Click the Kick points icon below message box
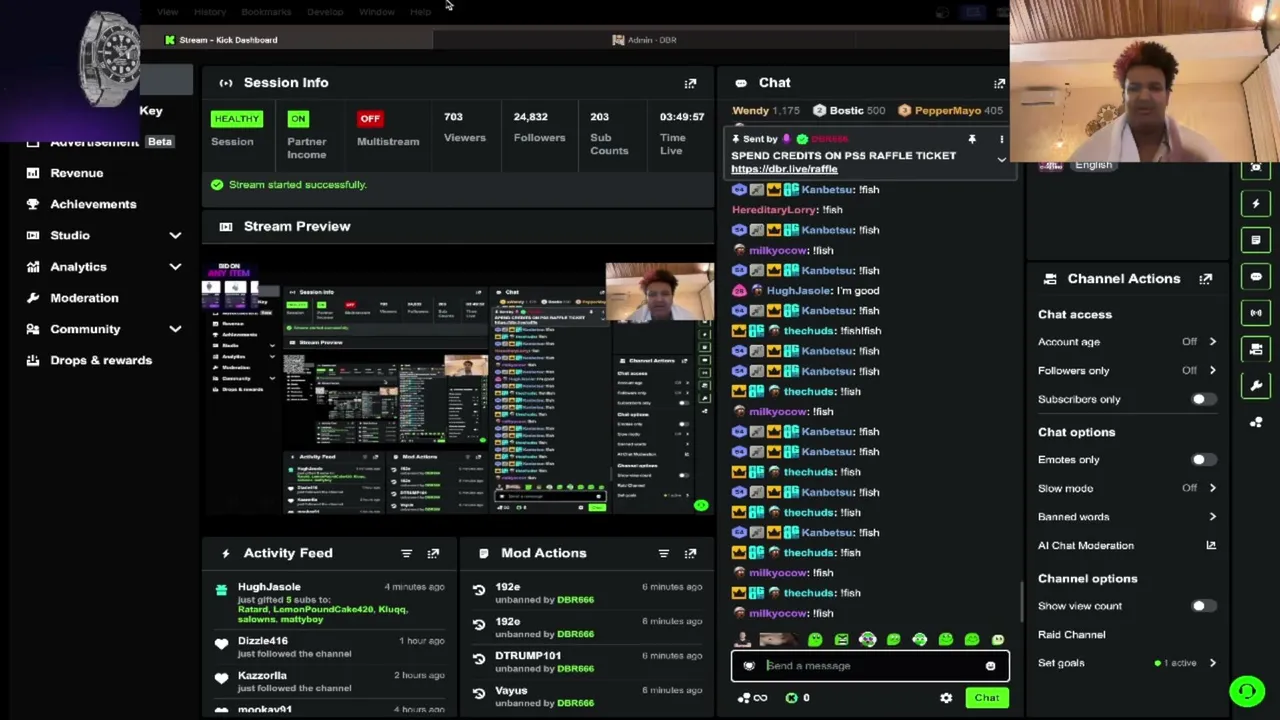Viewport: 1280px width, 720px height. pos(791,698)
